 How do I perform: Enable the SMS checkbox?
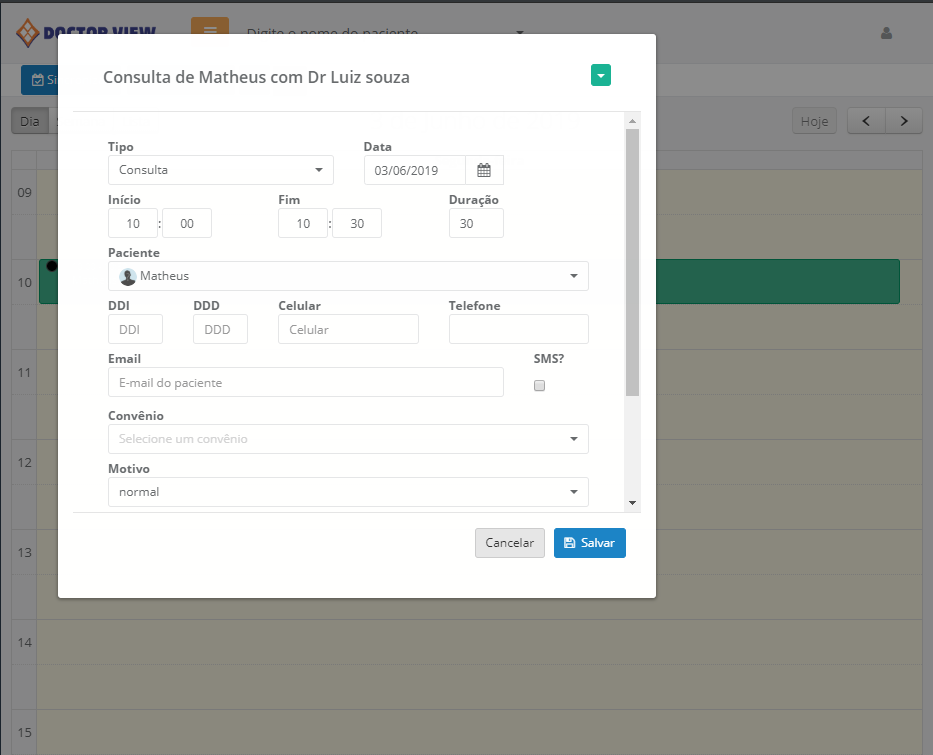click(540, 386)
